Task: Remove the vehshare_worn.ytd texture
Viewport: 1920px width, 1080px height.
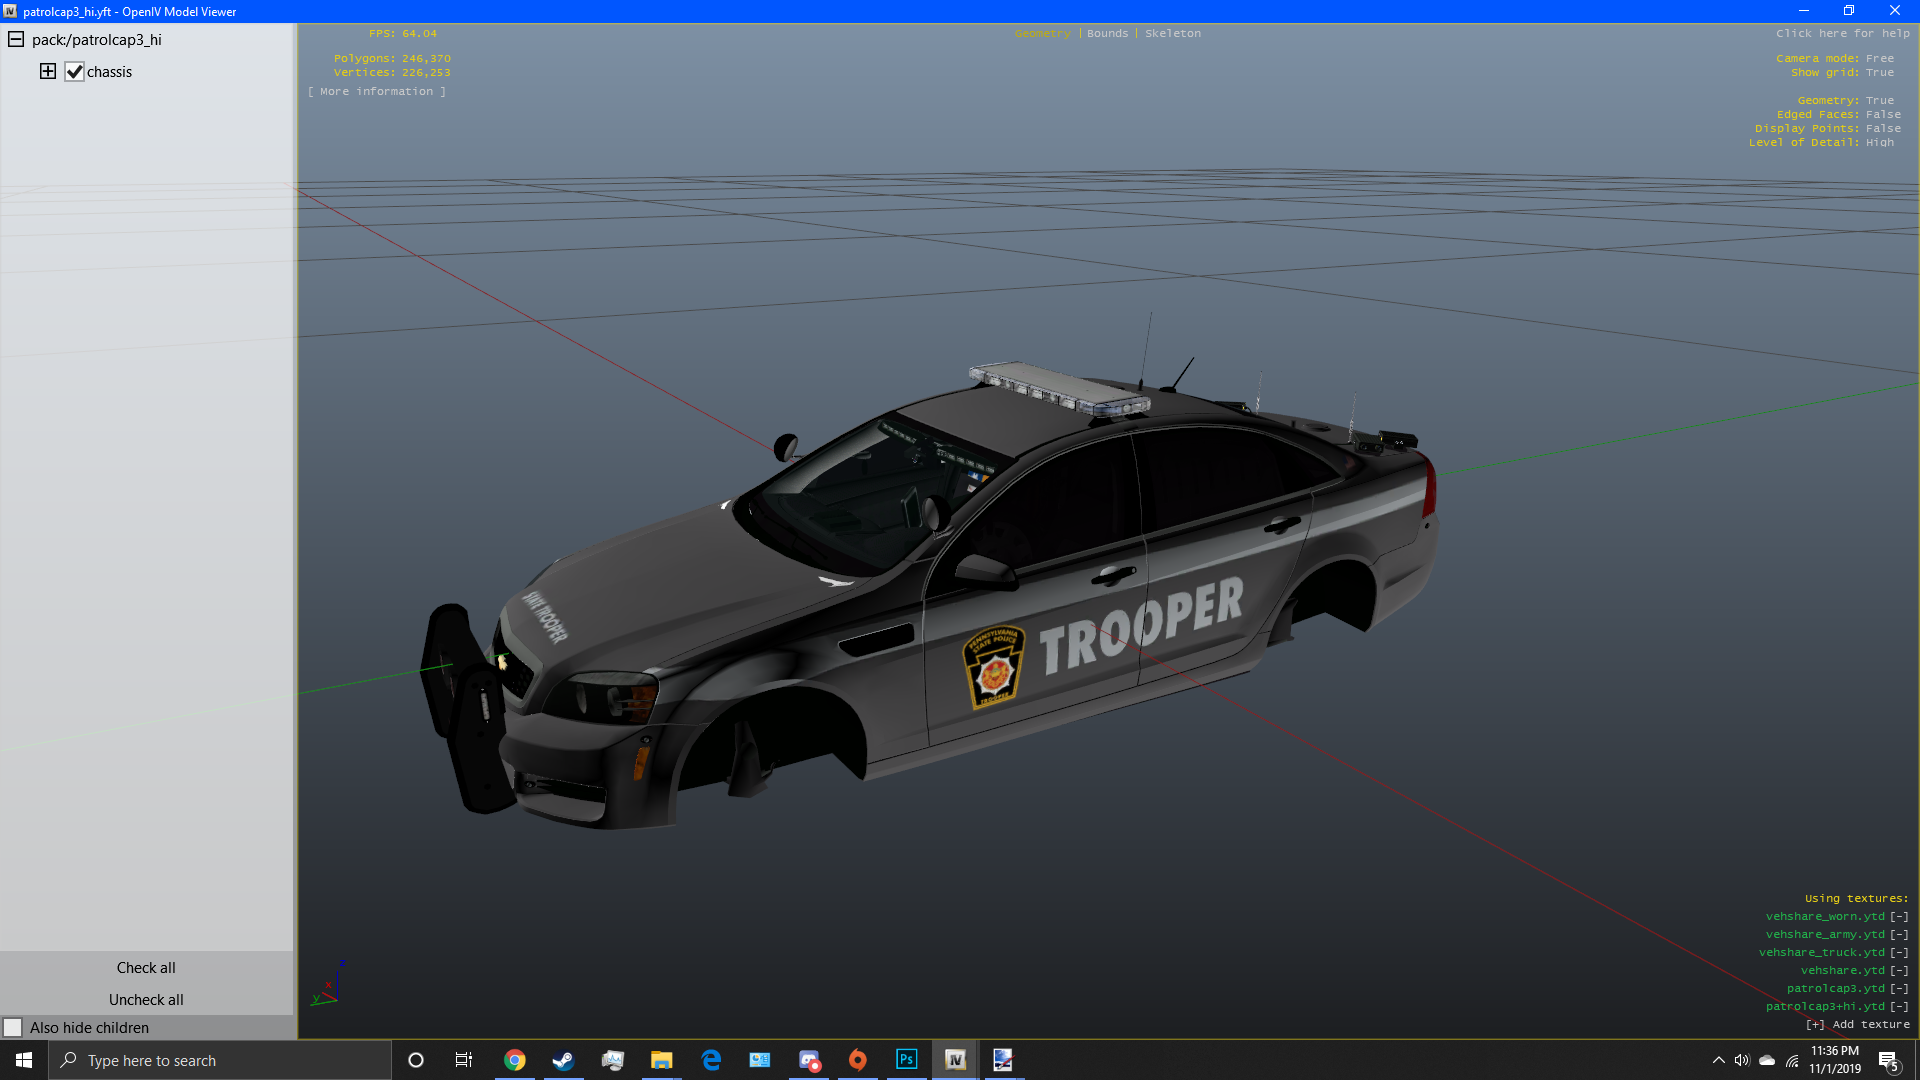Action: pyautogui.click(x=1899, y=916)
